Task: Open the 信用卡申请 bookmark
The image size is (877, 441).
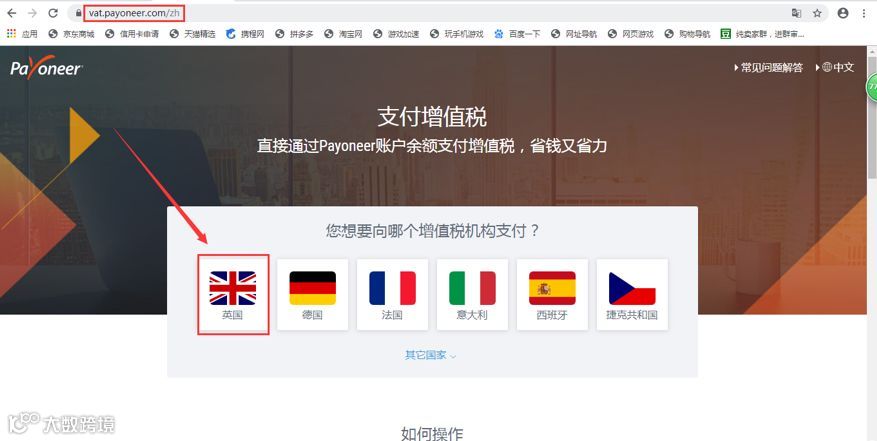Action: (132, 34)
